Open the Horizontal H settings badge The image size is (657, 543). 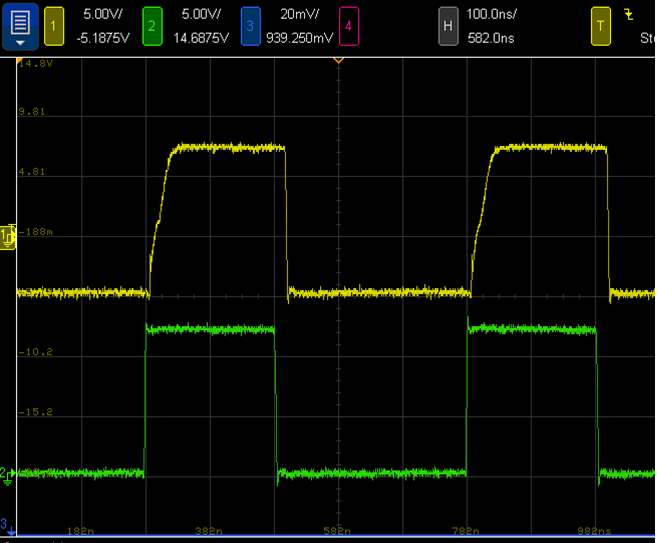click(x=449, y=26)
